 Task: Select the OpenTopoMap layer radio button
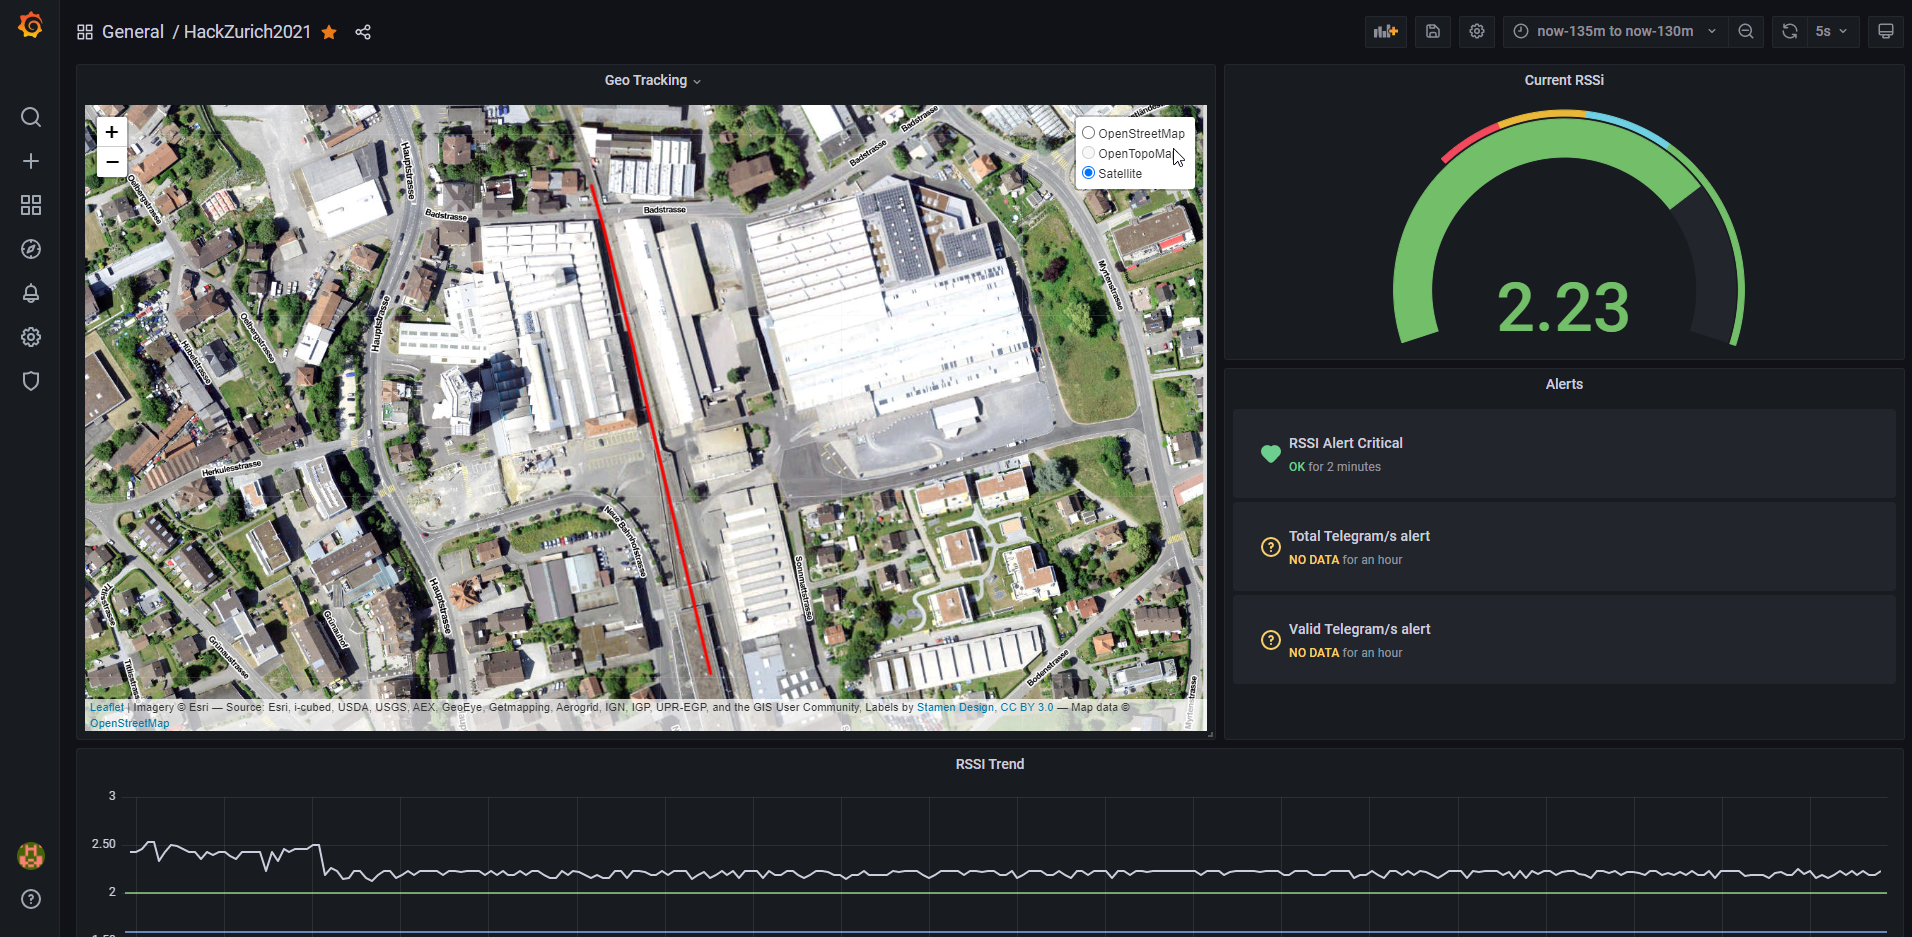click(x=1088, y=153)
